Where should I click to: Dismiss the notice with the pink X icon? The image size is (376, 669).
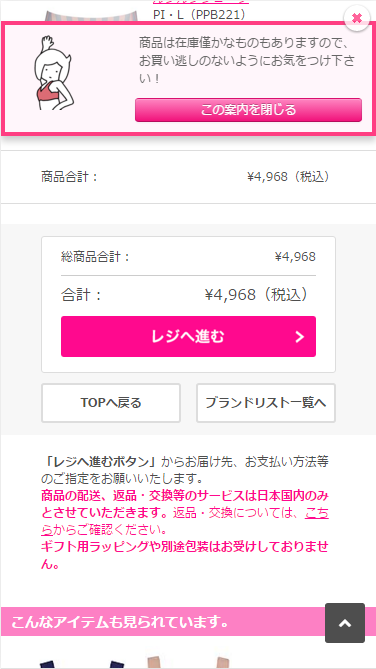click(357, 18)
